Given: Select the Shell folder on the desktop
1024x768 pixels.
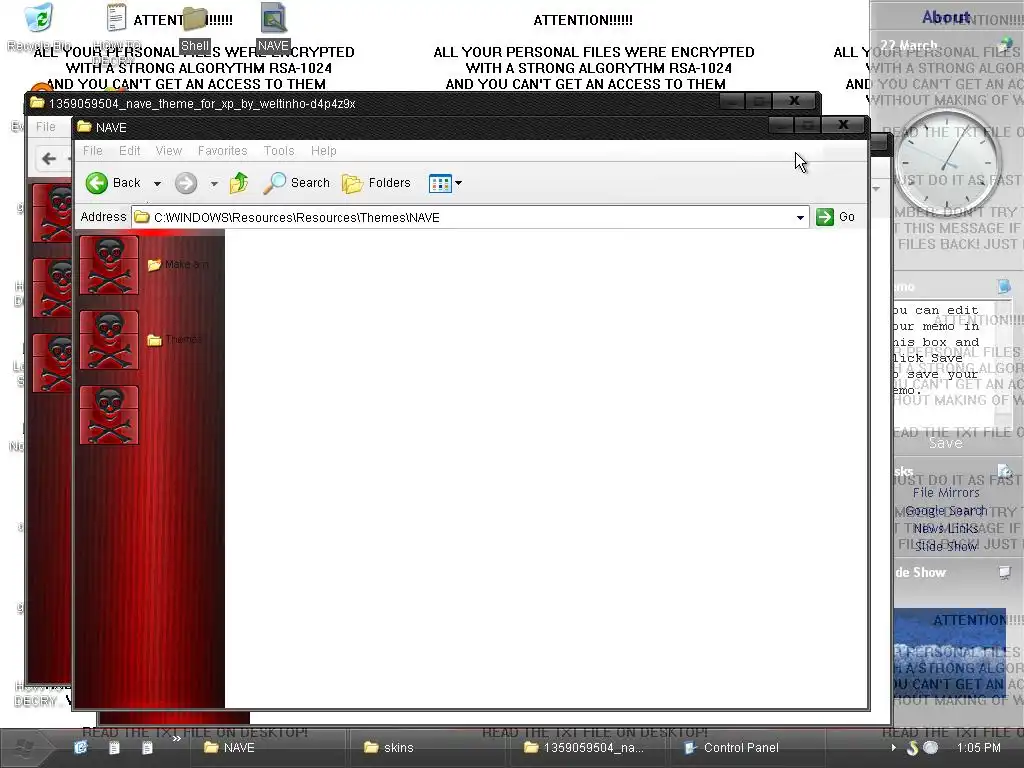Looking at the screenshot, I should pos(195,29).
